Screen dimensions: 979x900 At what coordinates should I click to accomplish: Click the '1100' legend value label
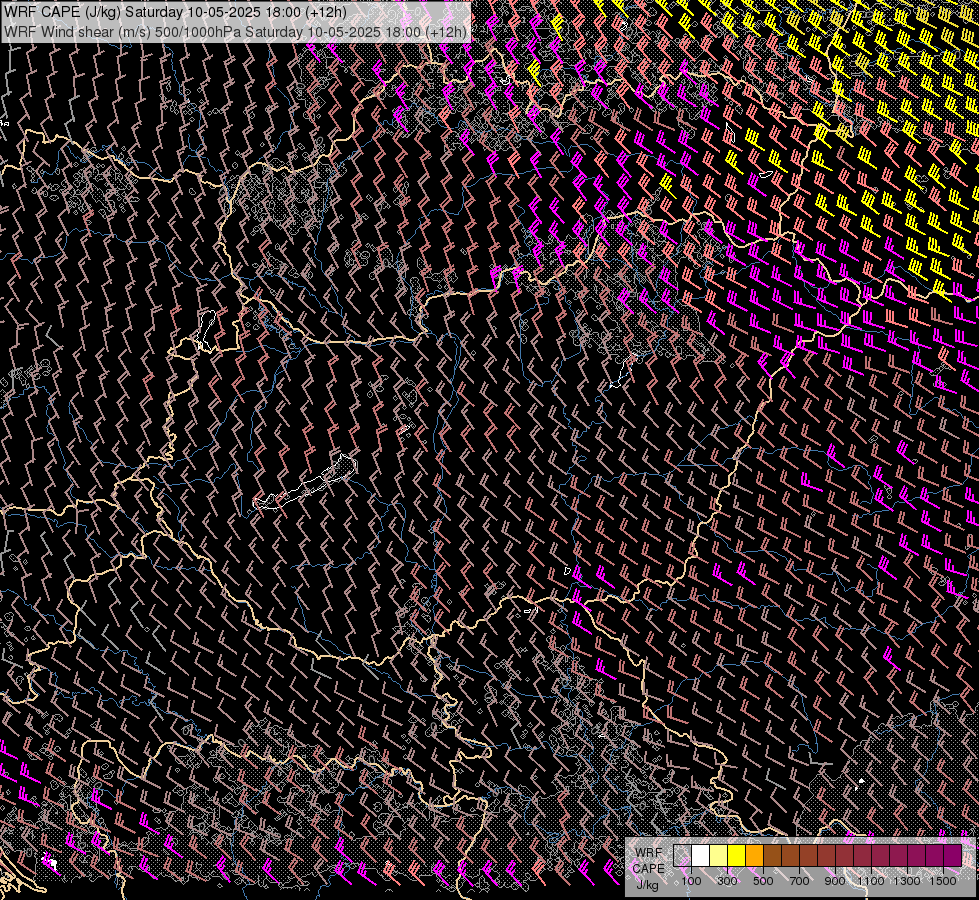pyautogui.click(x=871, y=881)
